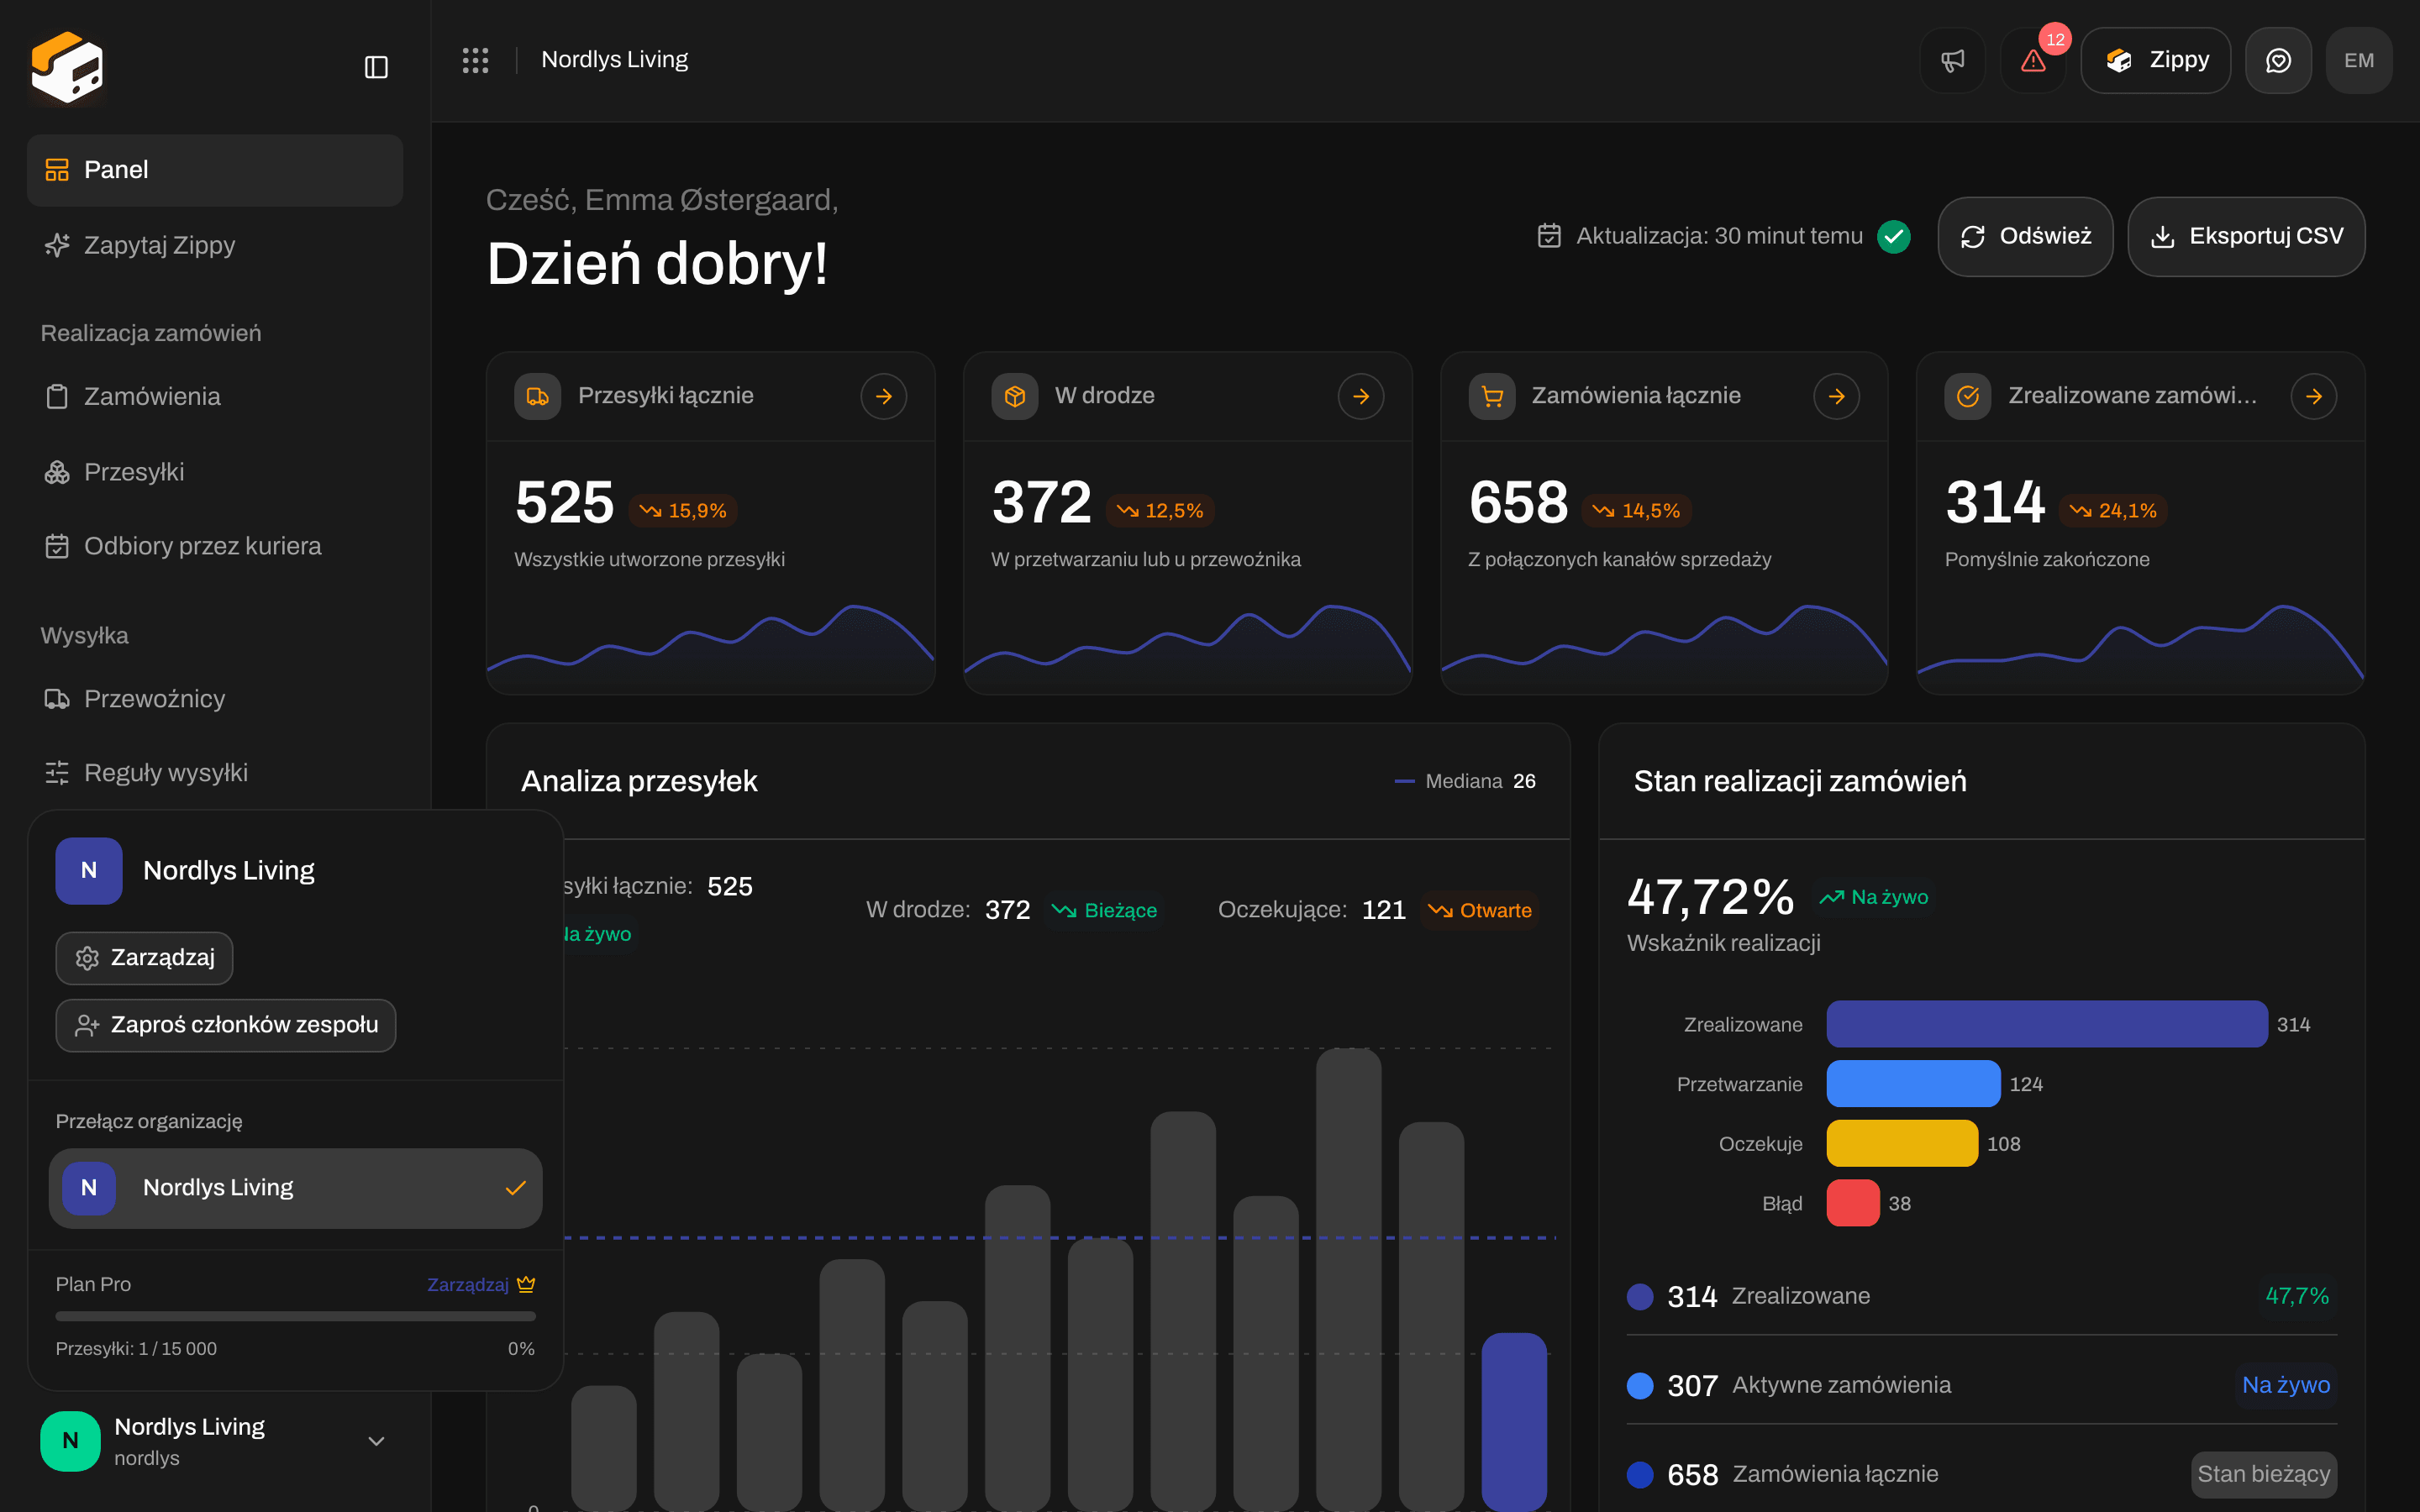Screen dimensions: 2420x1512
Task: Click the Plan Pro usage progress bar
Action: [x=295, y=1316]
